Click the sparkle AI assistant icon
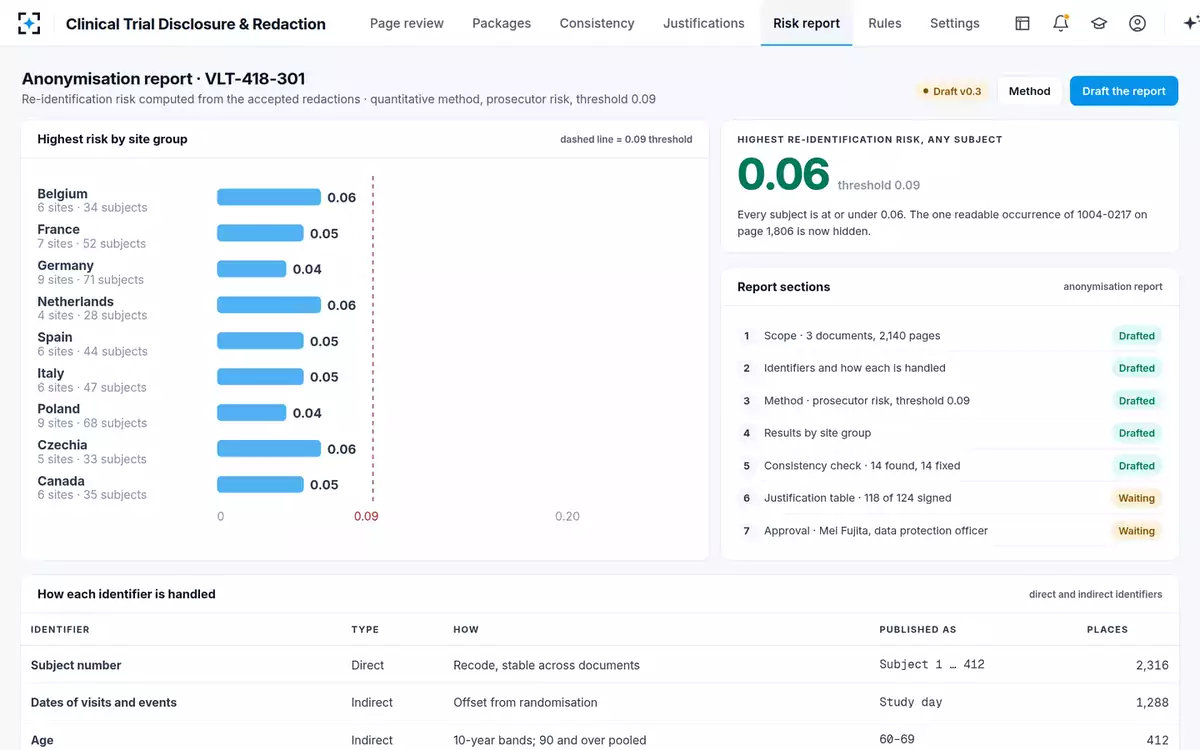Screen dimensions: 1200x750 coord(1190,23)
